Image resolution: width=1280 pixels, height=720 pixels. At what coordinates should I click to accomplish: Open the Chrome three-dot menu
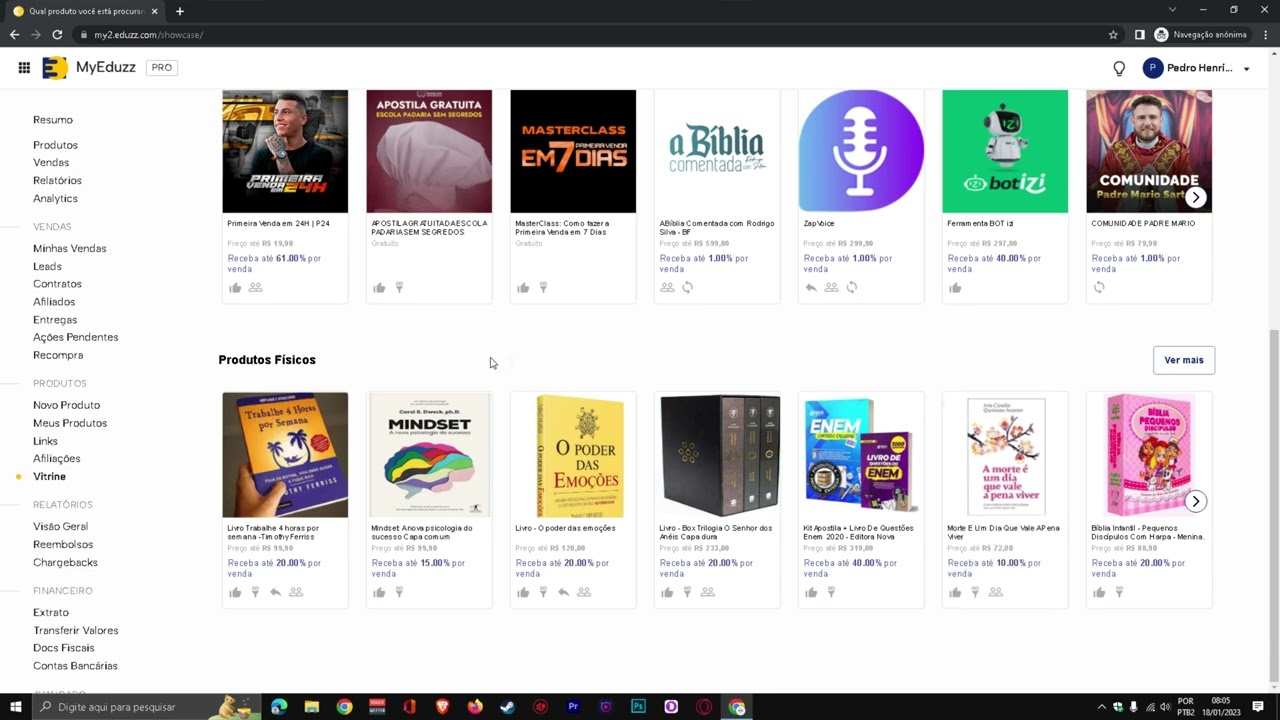[x=1264, y=35]
